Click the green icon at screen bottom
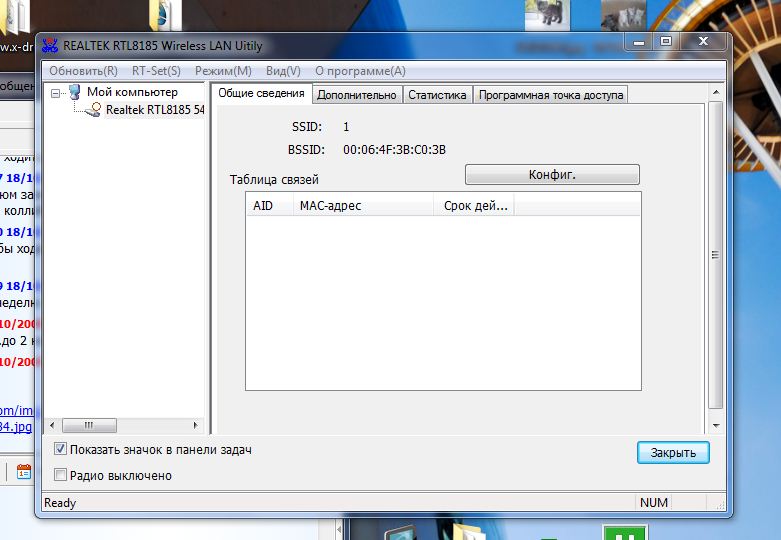The image size is (781, 540). click(x=624, y=533)
